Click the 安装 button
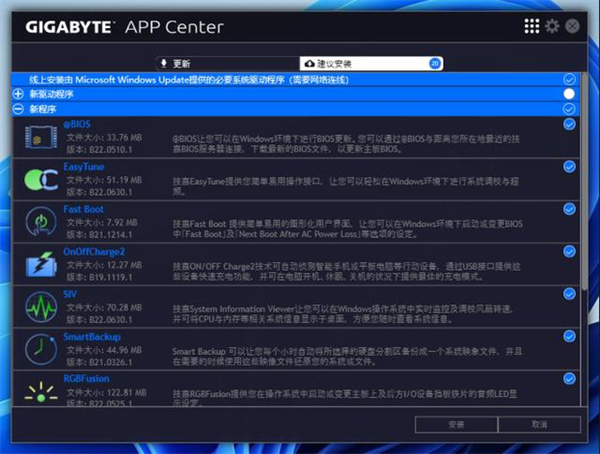Viewport: 600px width, 454px height. coord(455,424)
